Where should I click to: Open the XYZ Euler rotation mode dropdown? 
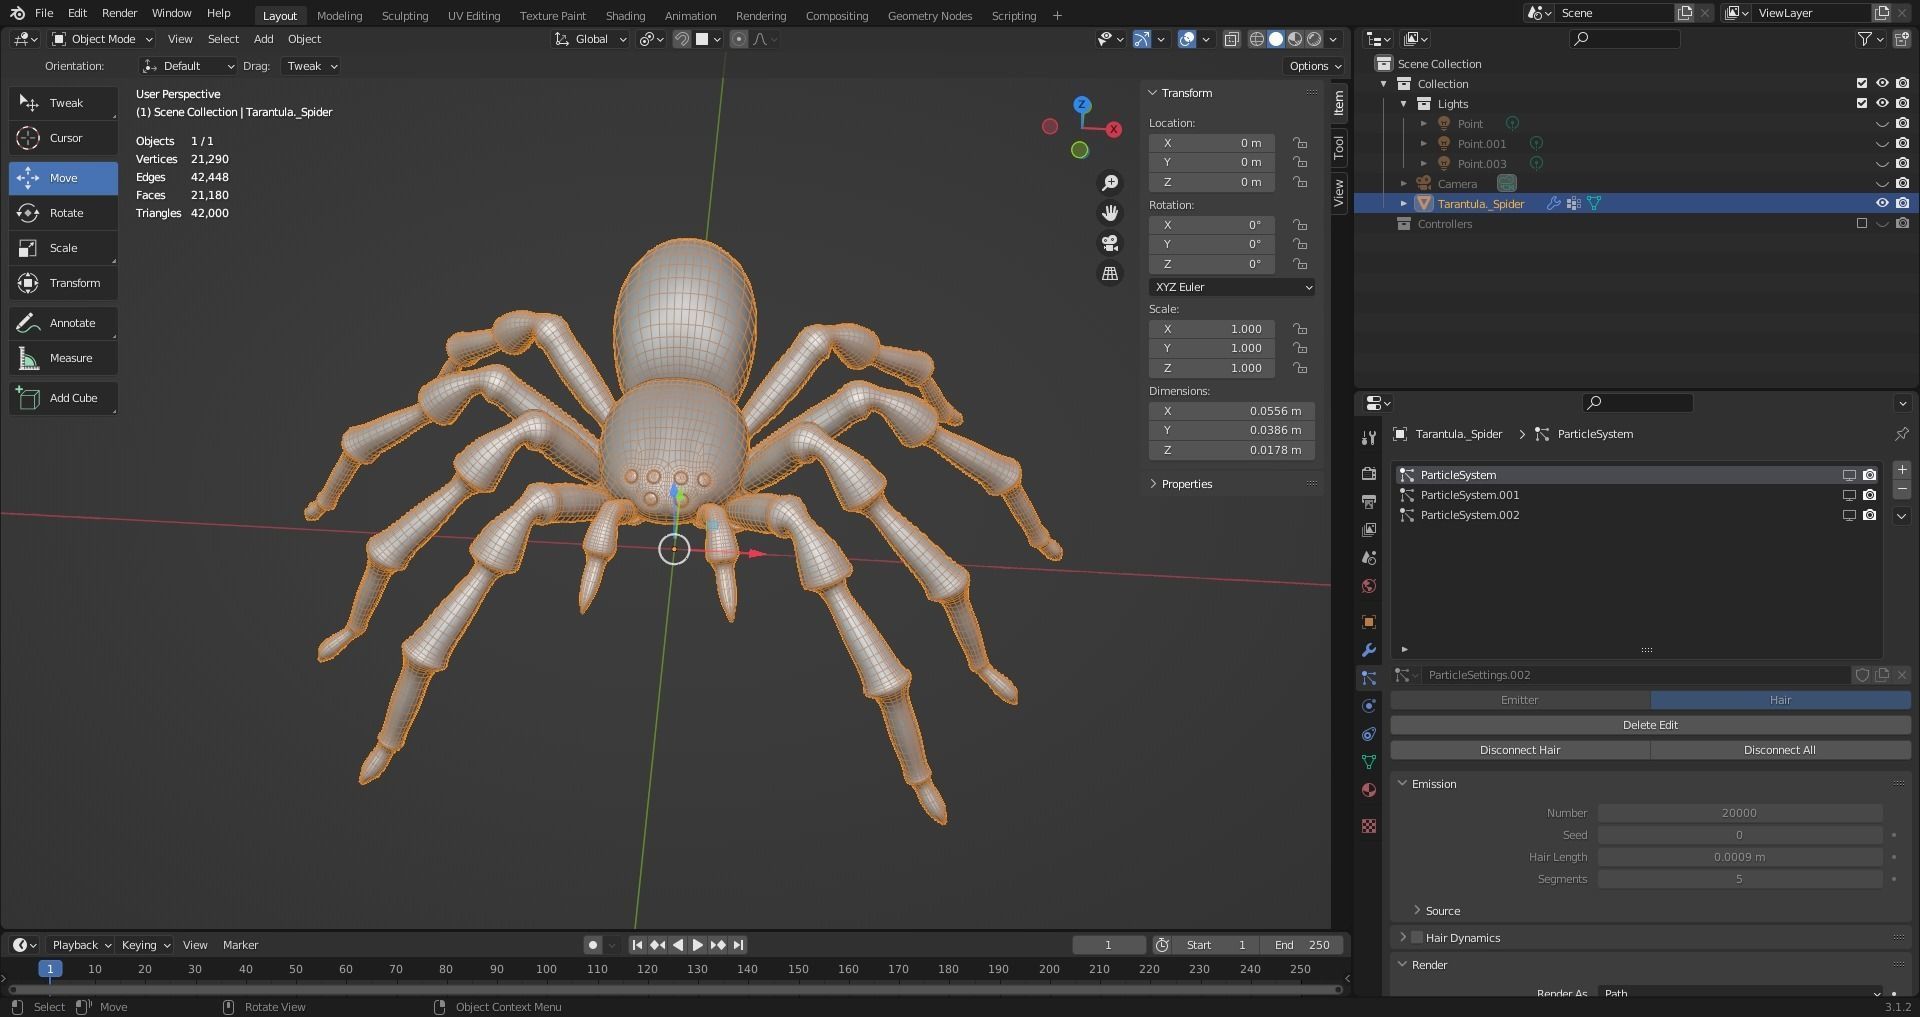click(x=1232, y=287)
